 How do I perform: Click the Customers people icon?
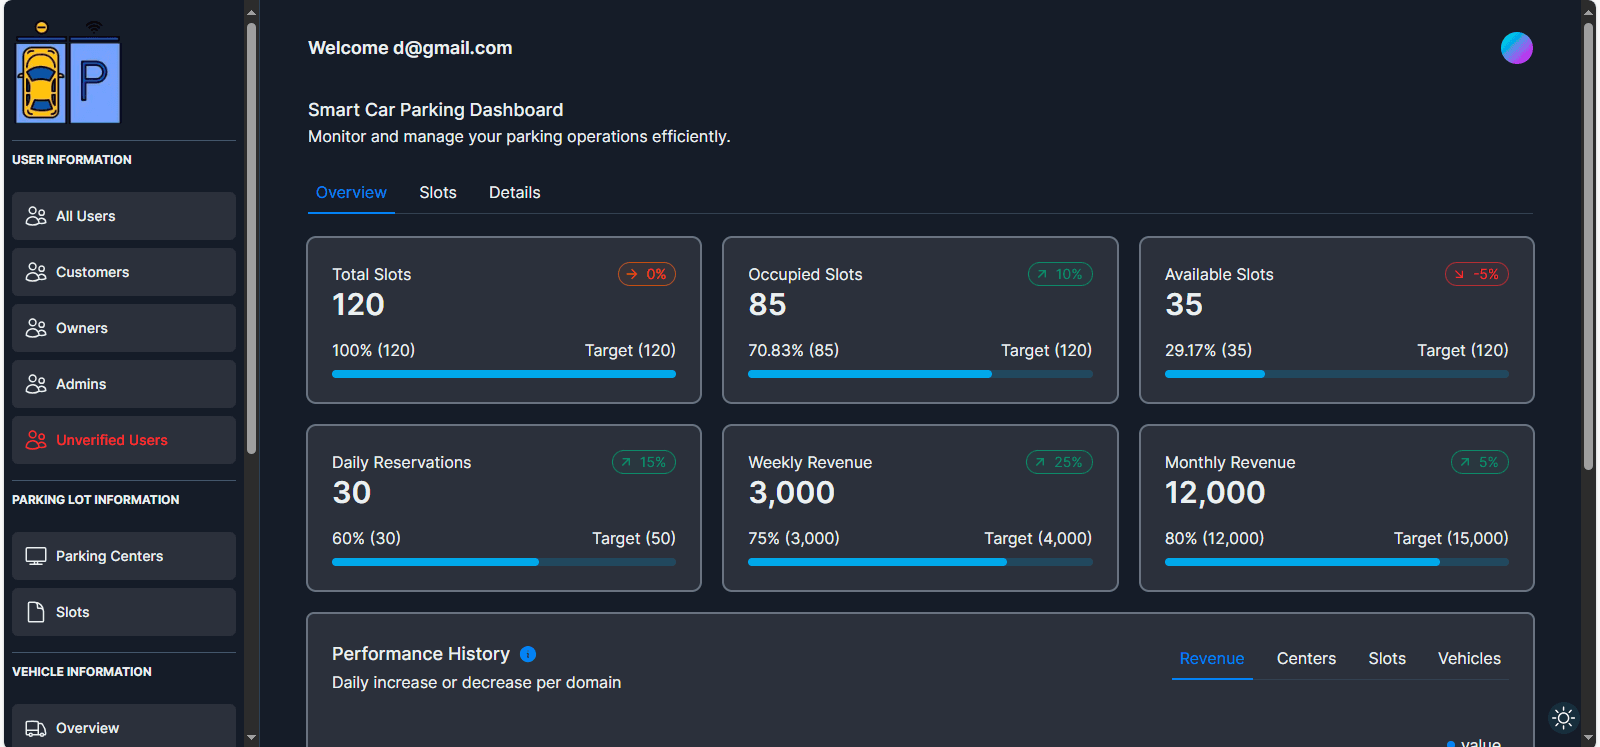tap(36, 272)
